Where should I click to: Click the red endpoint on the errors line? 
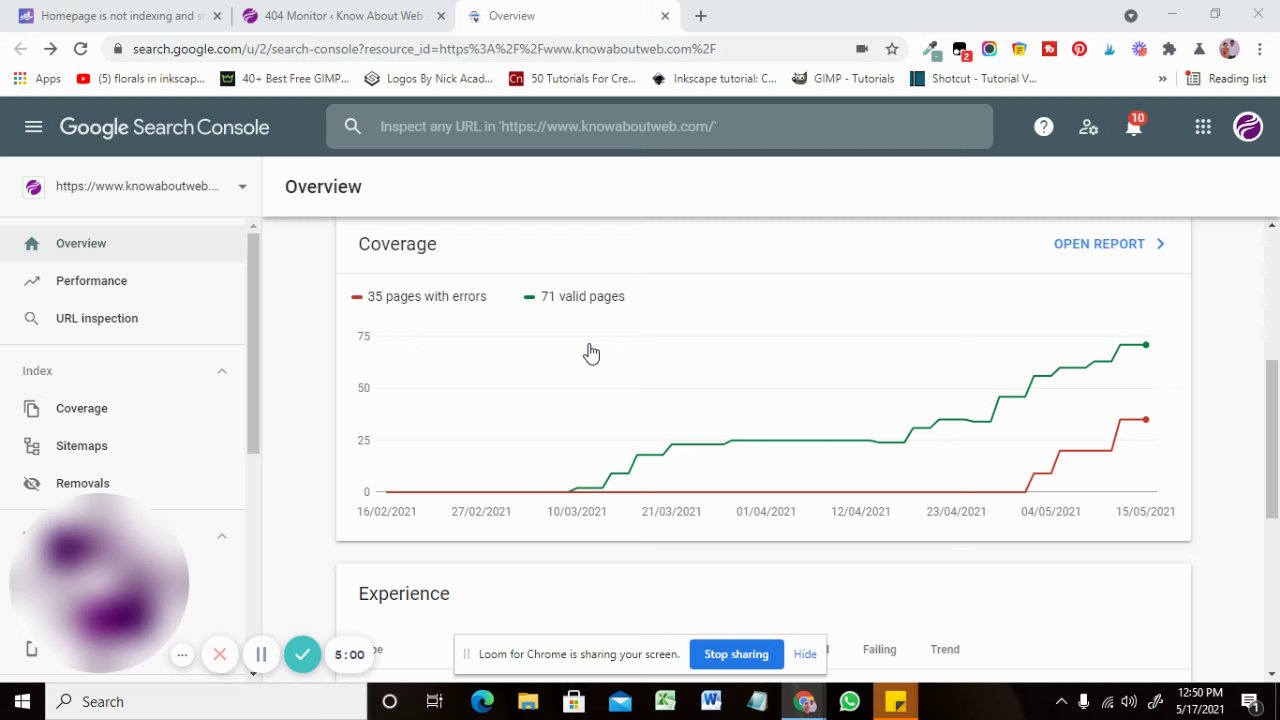[1146, 420]
